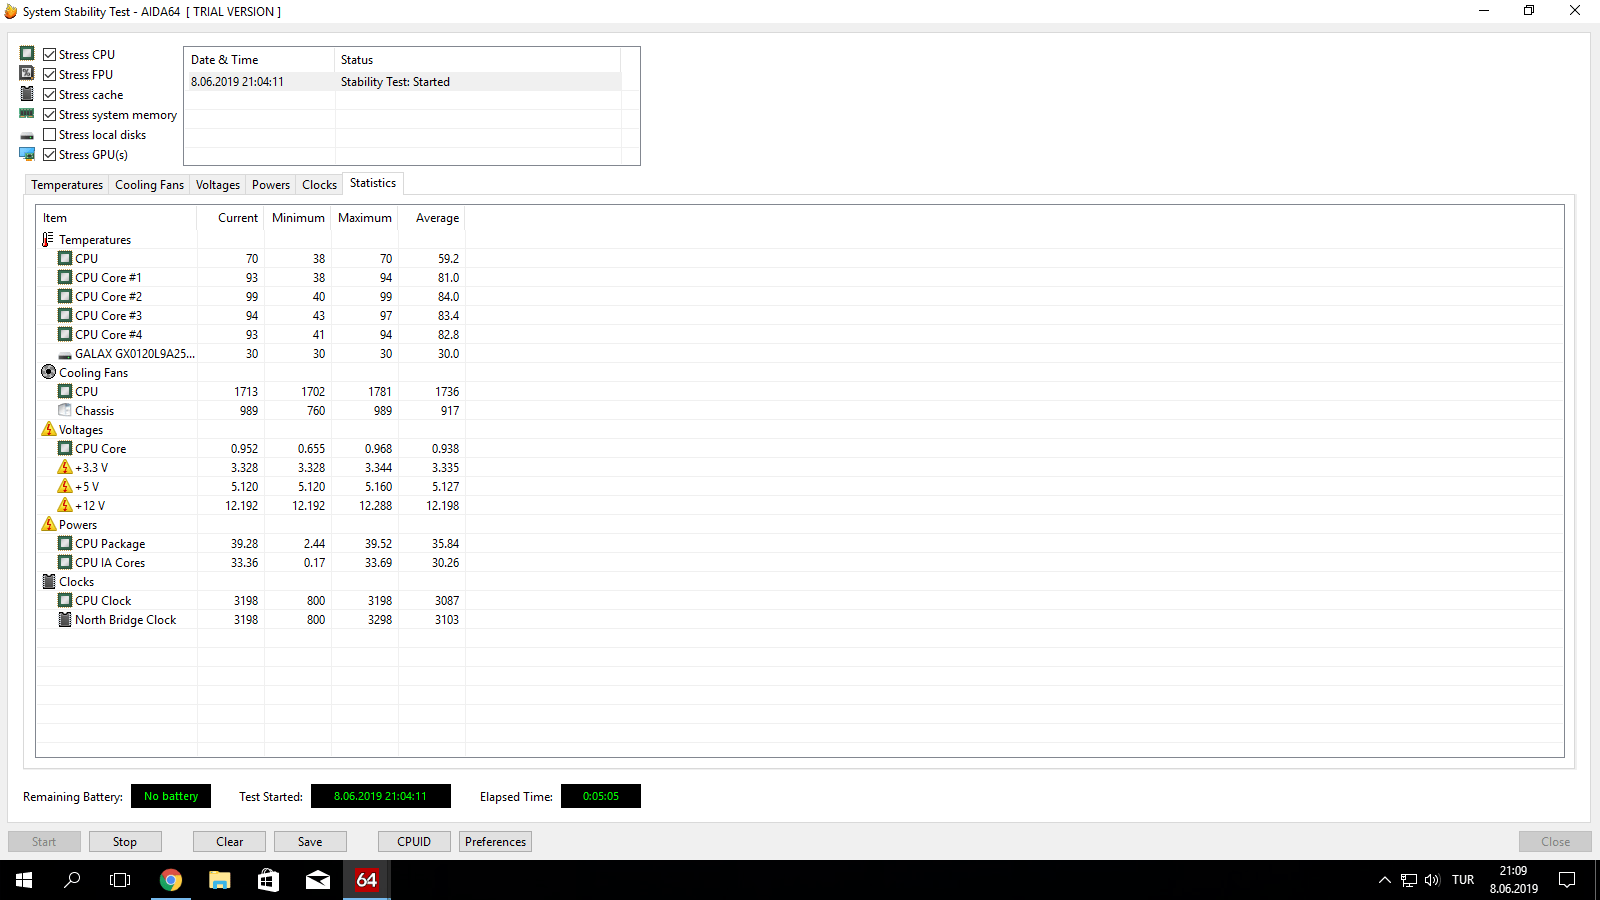This screenshot has width=1600, height=900.
Task: Open the CPUID panel
Action: (414, 842)
